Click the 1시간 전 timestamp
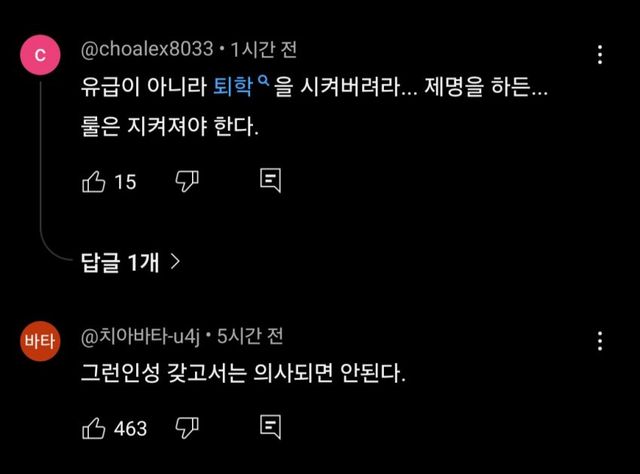 (x=264, y=49)
